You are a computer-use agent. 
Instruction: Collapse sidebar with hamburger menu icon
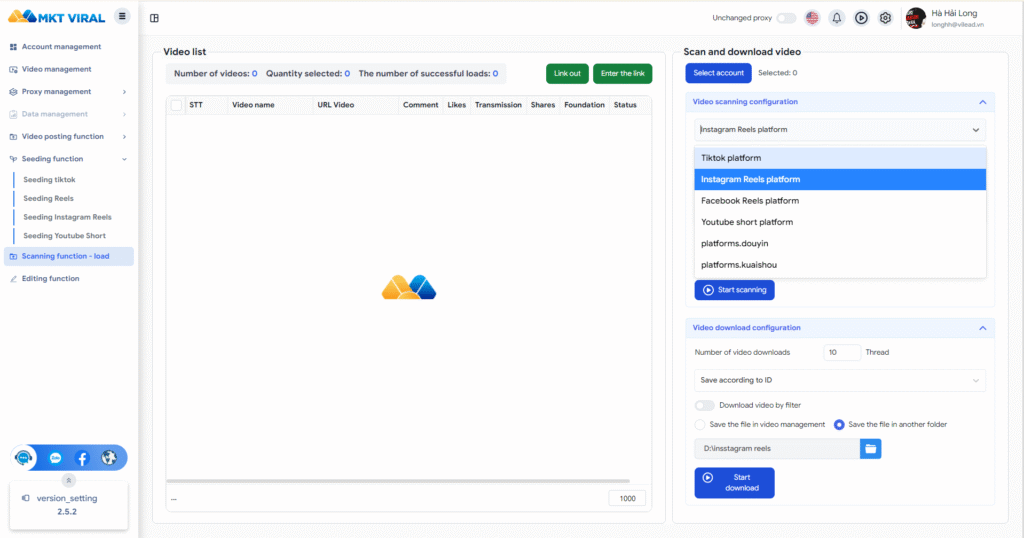tap(122, 16)
